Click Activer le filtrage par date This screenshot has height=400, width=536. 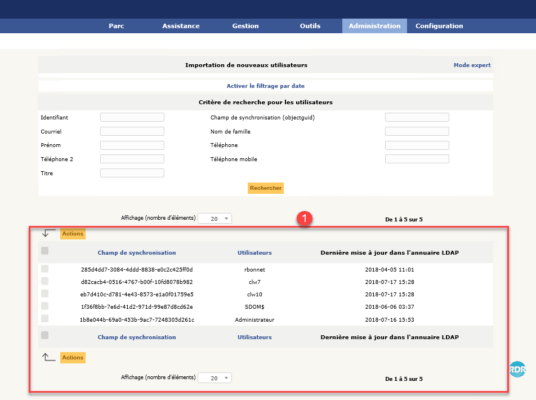coord(266,86)
